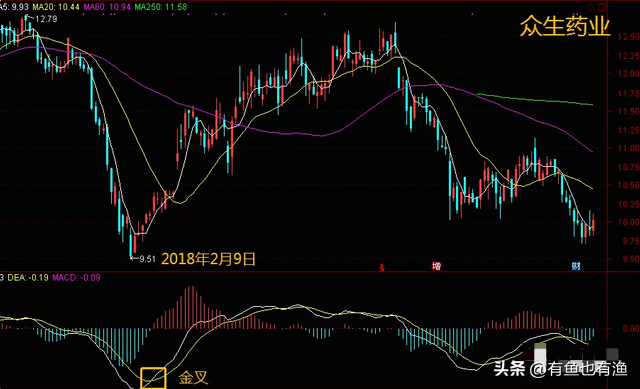640x389 pixels.
Task: Open the 增 event marker
Action: click(x=436, y=266)
